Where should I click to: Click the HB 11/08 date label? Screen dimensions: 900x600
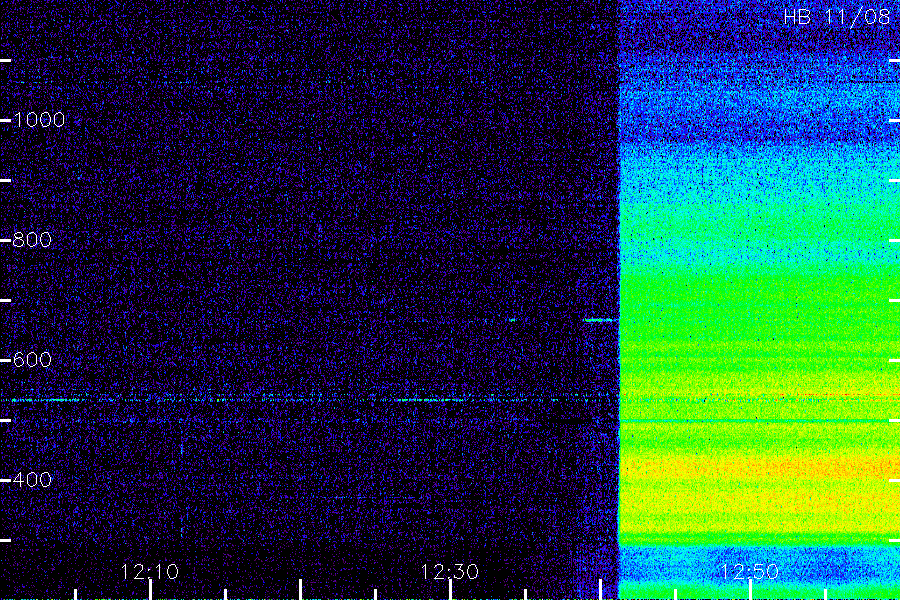(x=837, y=17)
